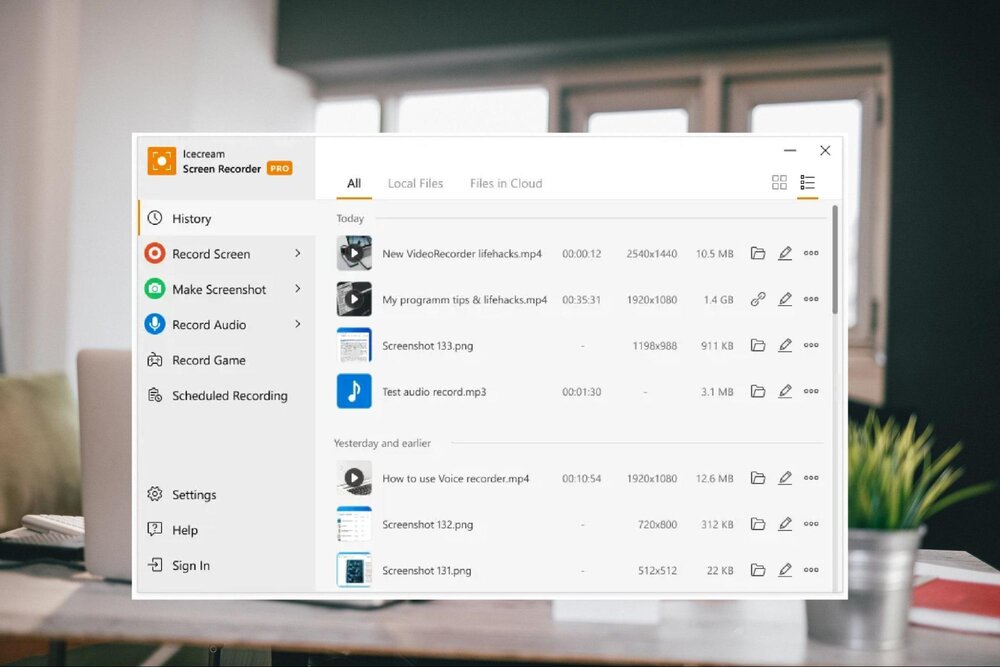
Task: Click the Make Screenshot camera icon
Action: click(x=155, y=289)
